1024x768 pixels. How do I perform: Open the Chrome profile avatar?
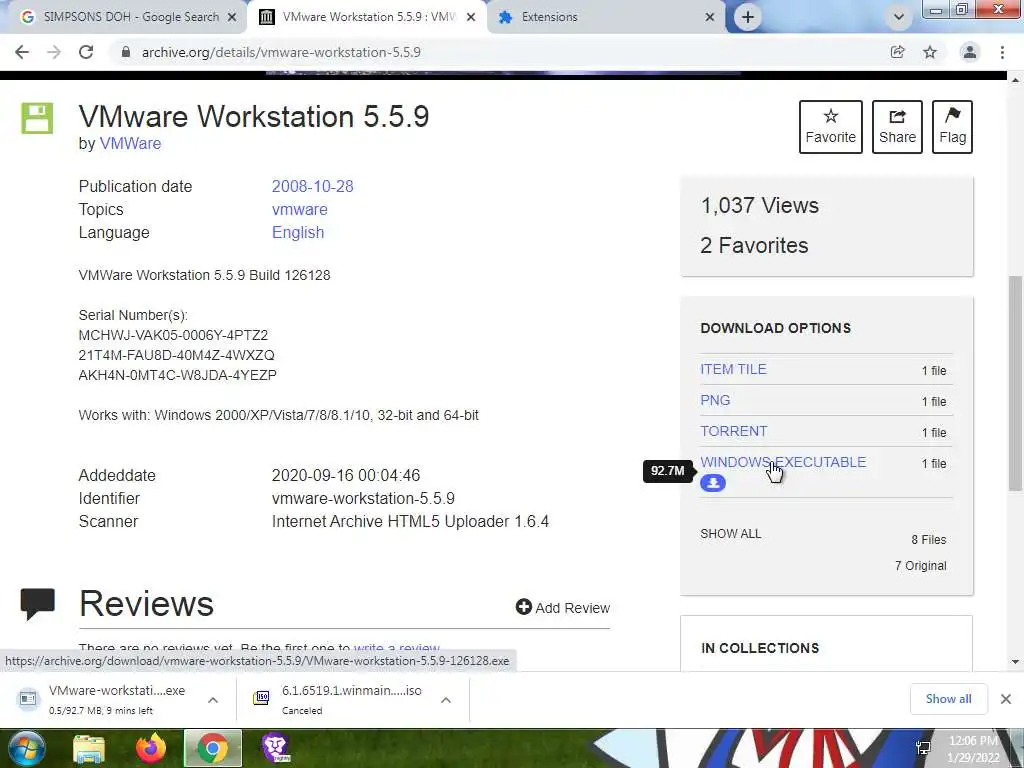click(970, 52)
